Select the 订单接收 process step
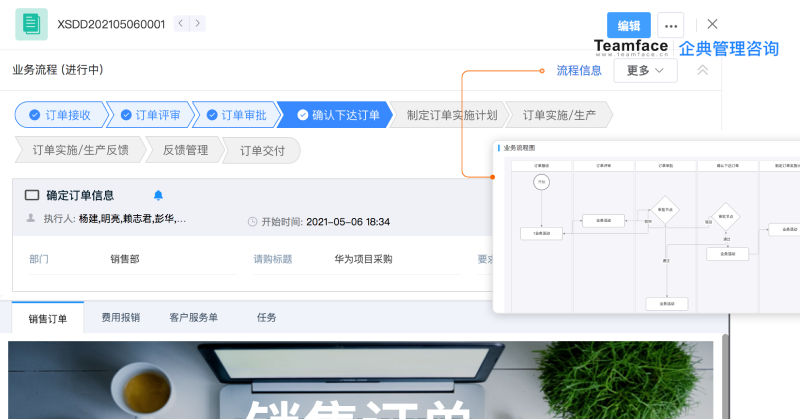 [60, 115]
